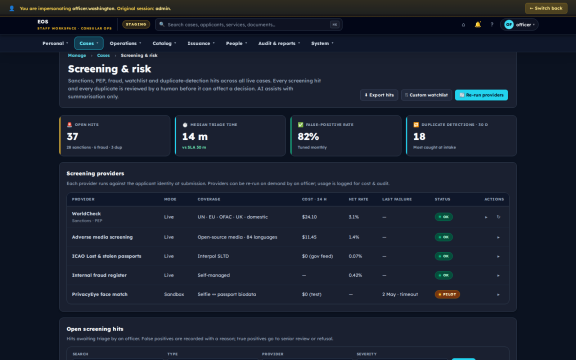Click the siren icon on the Open Hits card
The width and height of the screenshot is (576, 360).
(69, 125)
